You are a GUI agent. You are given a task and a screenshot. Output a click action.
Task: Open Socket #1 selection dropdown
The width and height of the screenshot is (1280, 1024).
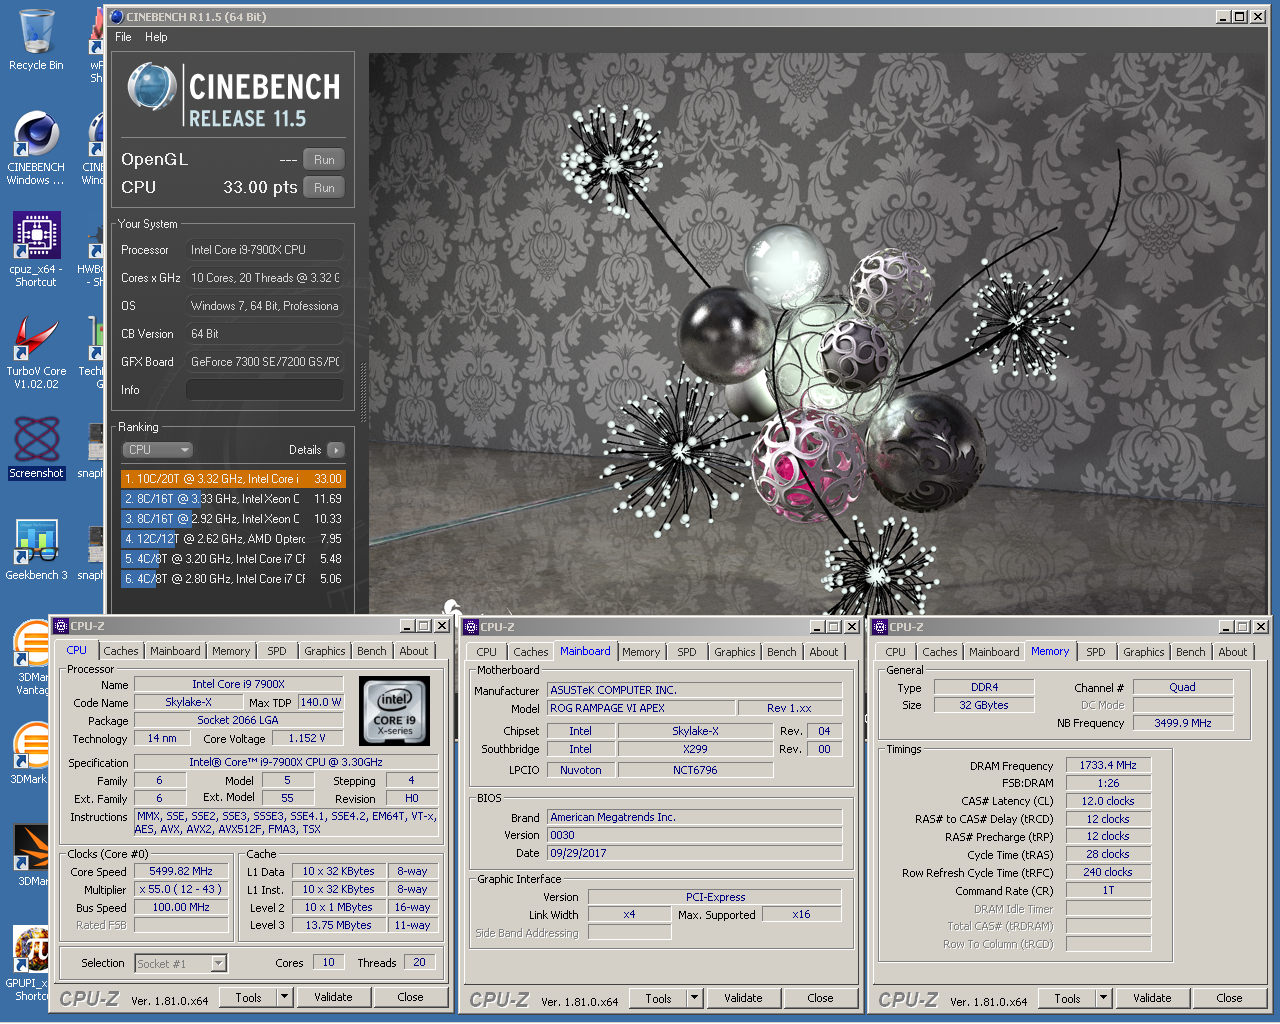point(181,963)
